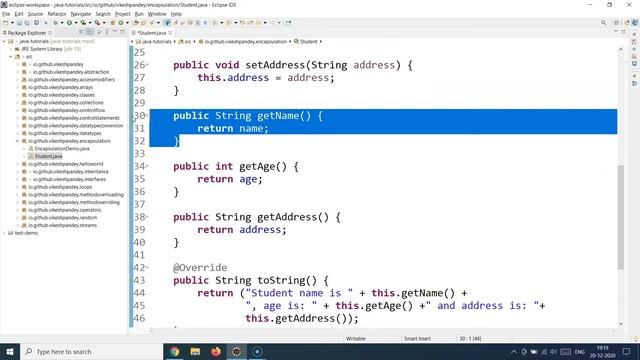The width and height of the screenshot is (640, 360).
Task: Click the magnifier Quick Access icon at top right
Action: (603, 23)
